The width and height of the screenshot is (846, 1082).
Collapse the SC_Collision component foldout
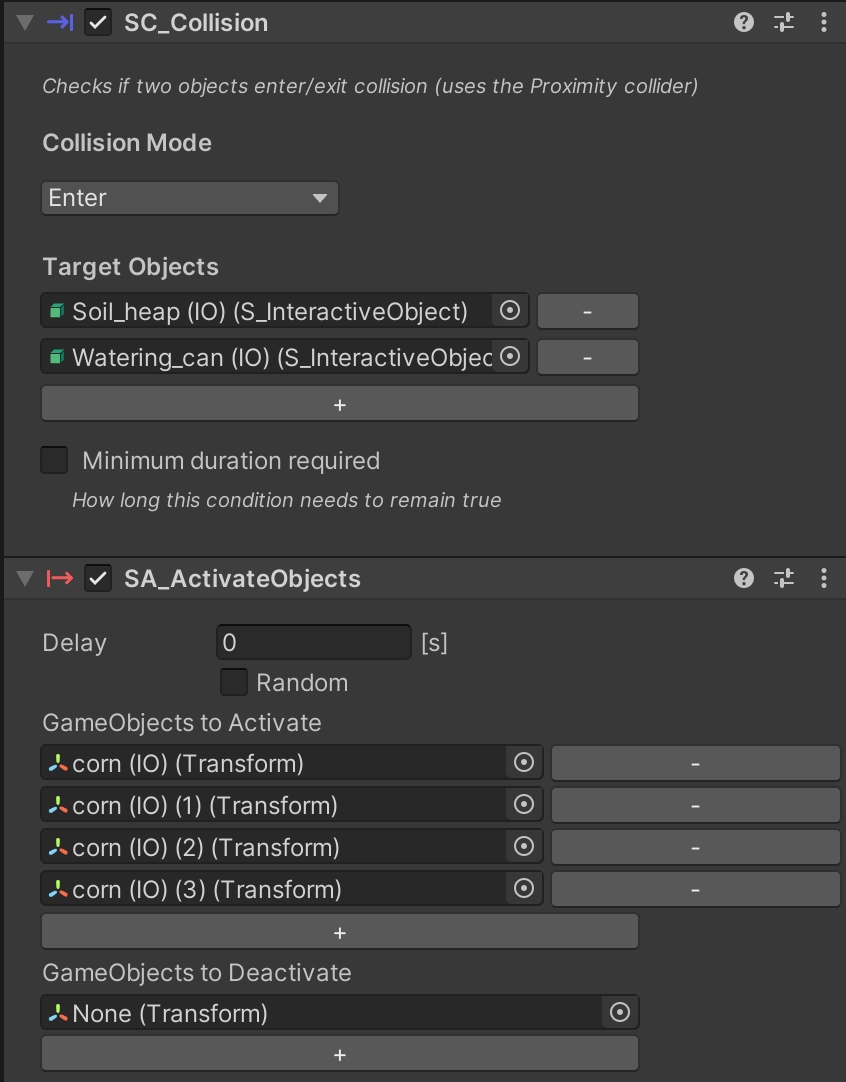25,22
